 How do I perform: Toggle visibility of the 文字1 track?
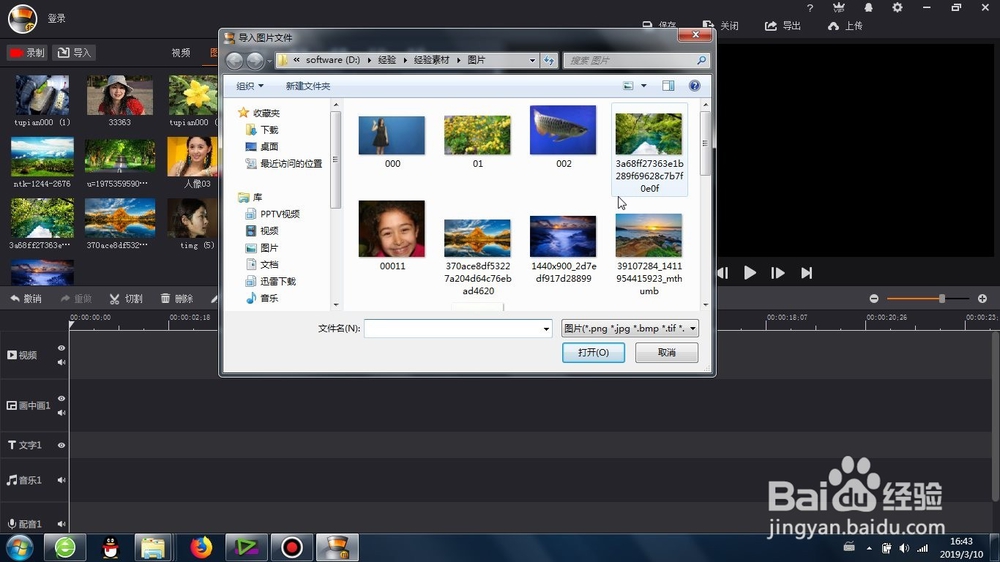coord(61,445)
